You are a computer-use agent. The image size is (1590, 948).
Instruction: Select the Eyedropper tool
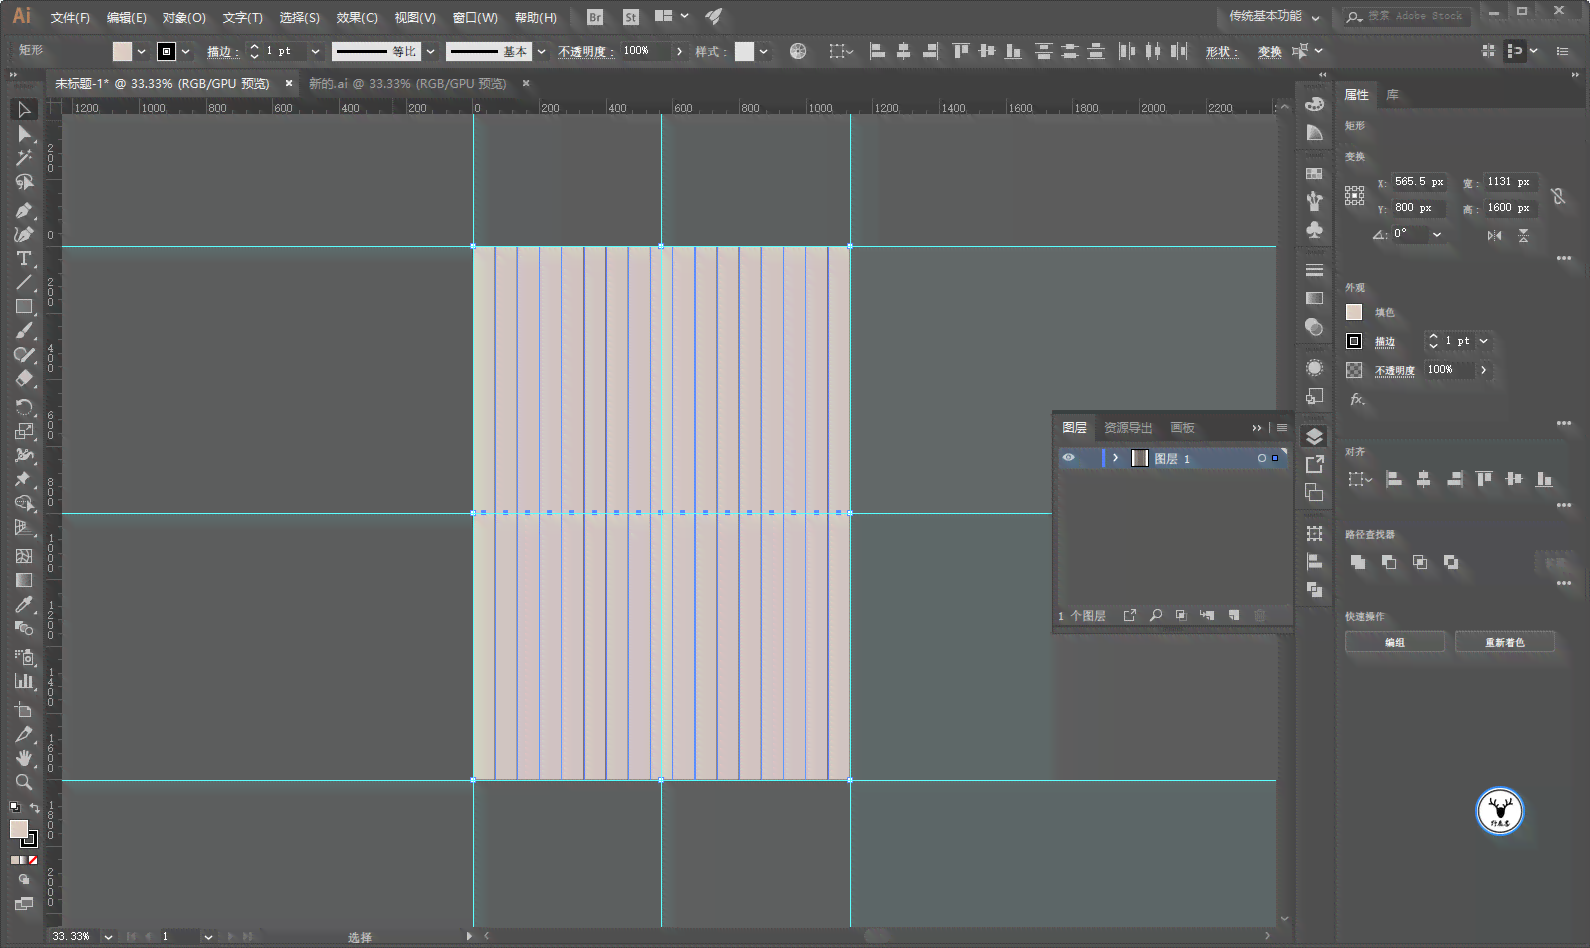(x=24, y=604)
